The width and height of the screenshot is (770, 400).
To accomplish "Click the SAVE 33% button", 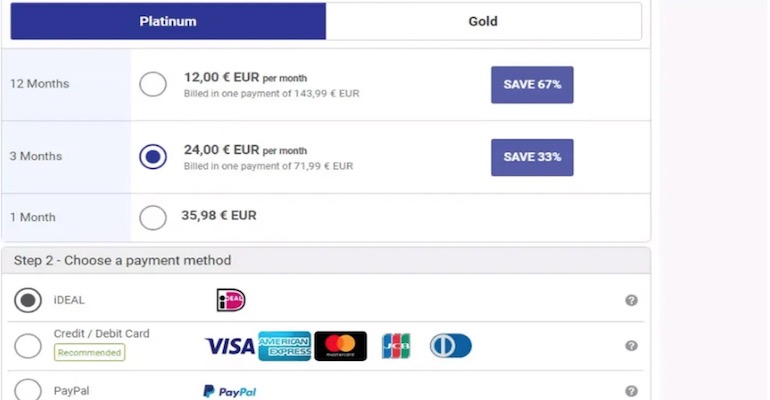I will tap(532, 157).
